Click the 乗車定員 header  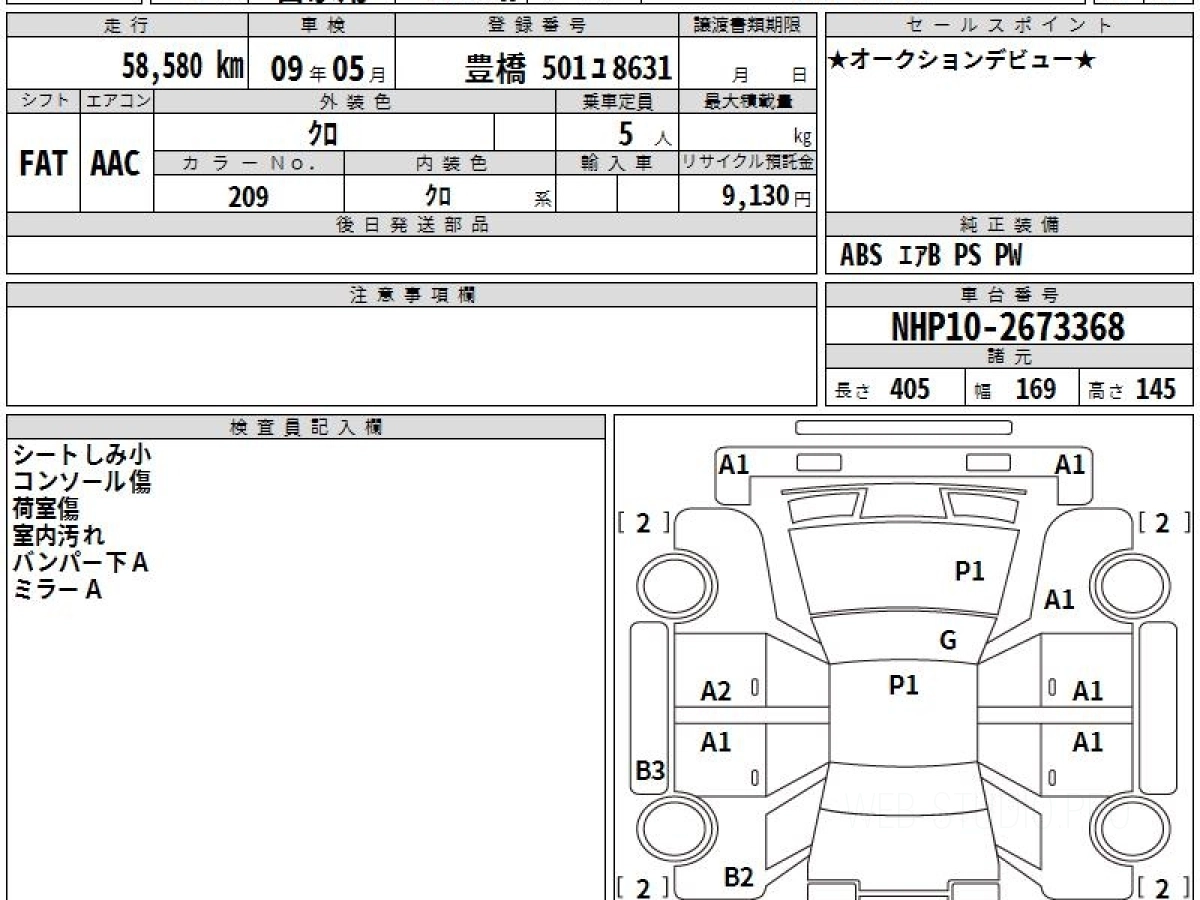[617, 101]
